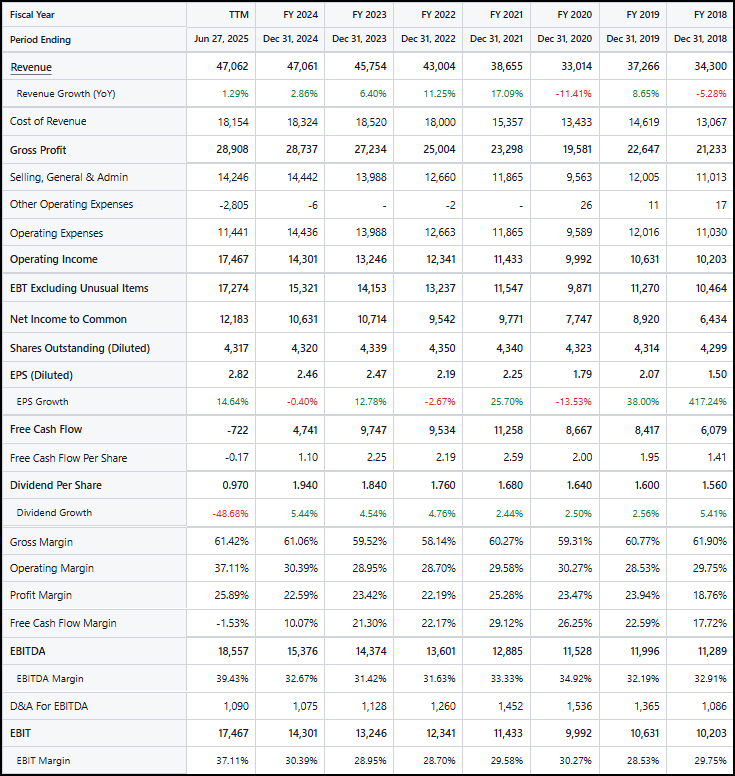Click the EBT Excluding Unusual Items label
The image size is (735, 776).
click(79, 288)
